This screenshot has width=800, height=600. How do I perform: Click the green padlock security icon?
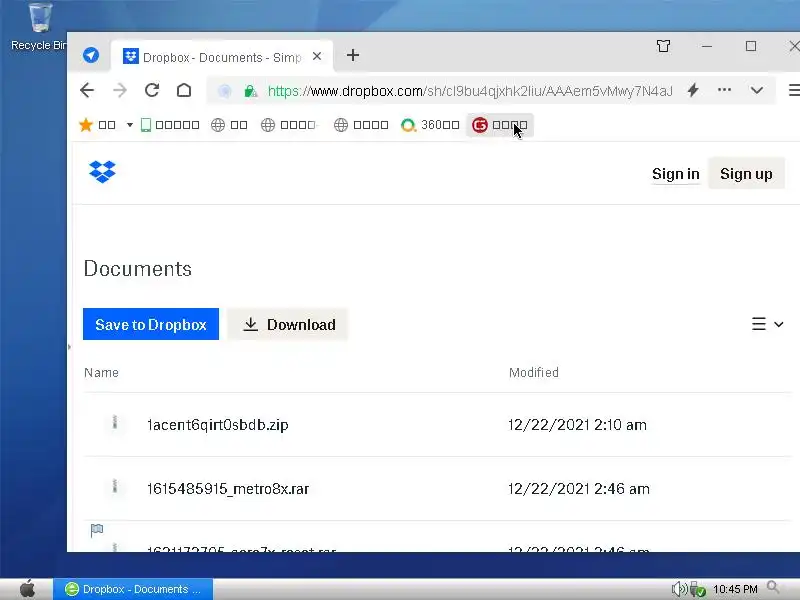[250, 91]
